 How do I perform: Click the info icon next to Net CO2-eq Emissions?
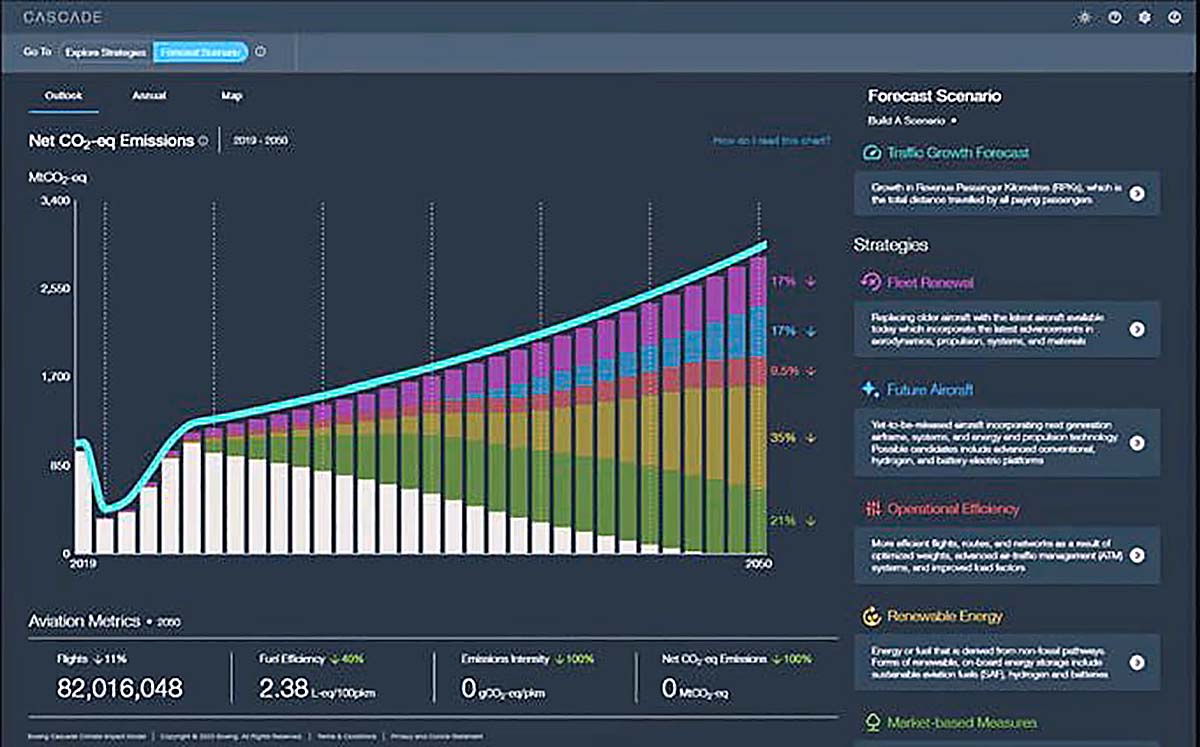pos(204,141)
